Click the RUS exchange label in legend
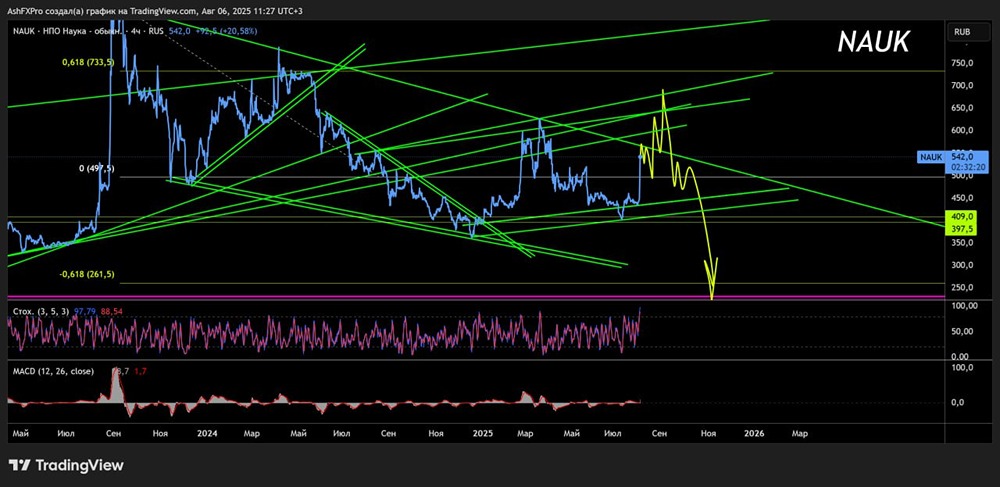 [x=156, y=31]
